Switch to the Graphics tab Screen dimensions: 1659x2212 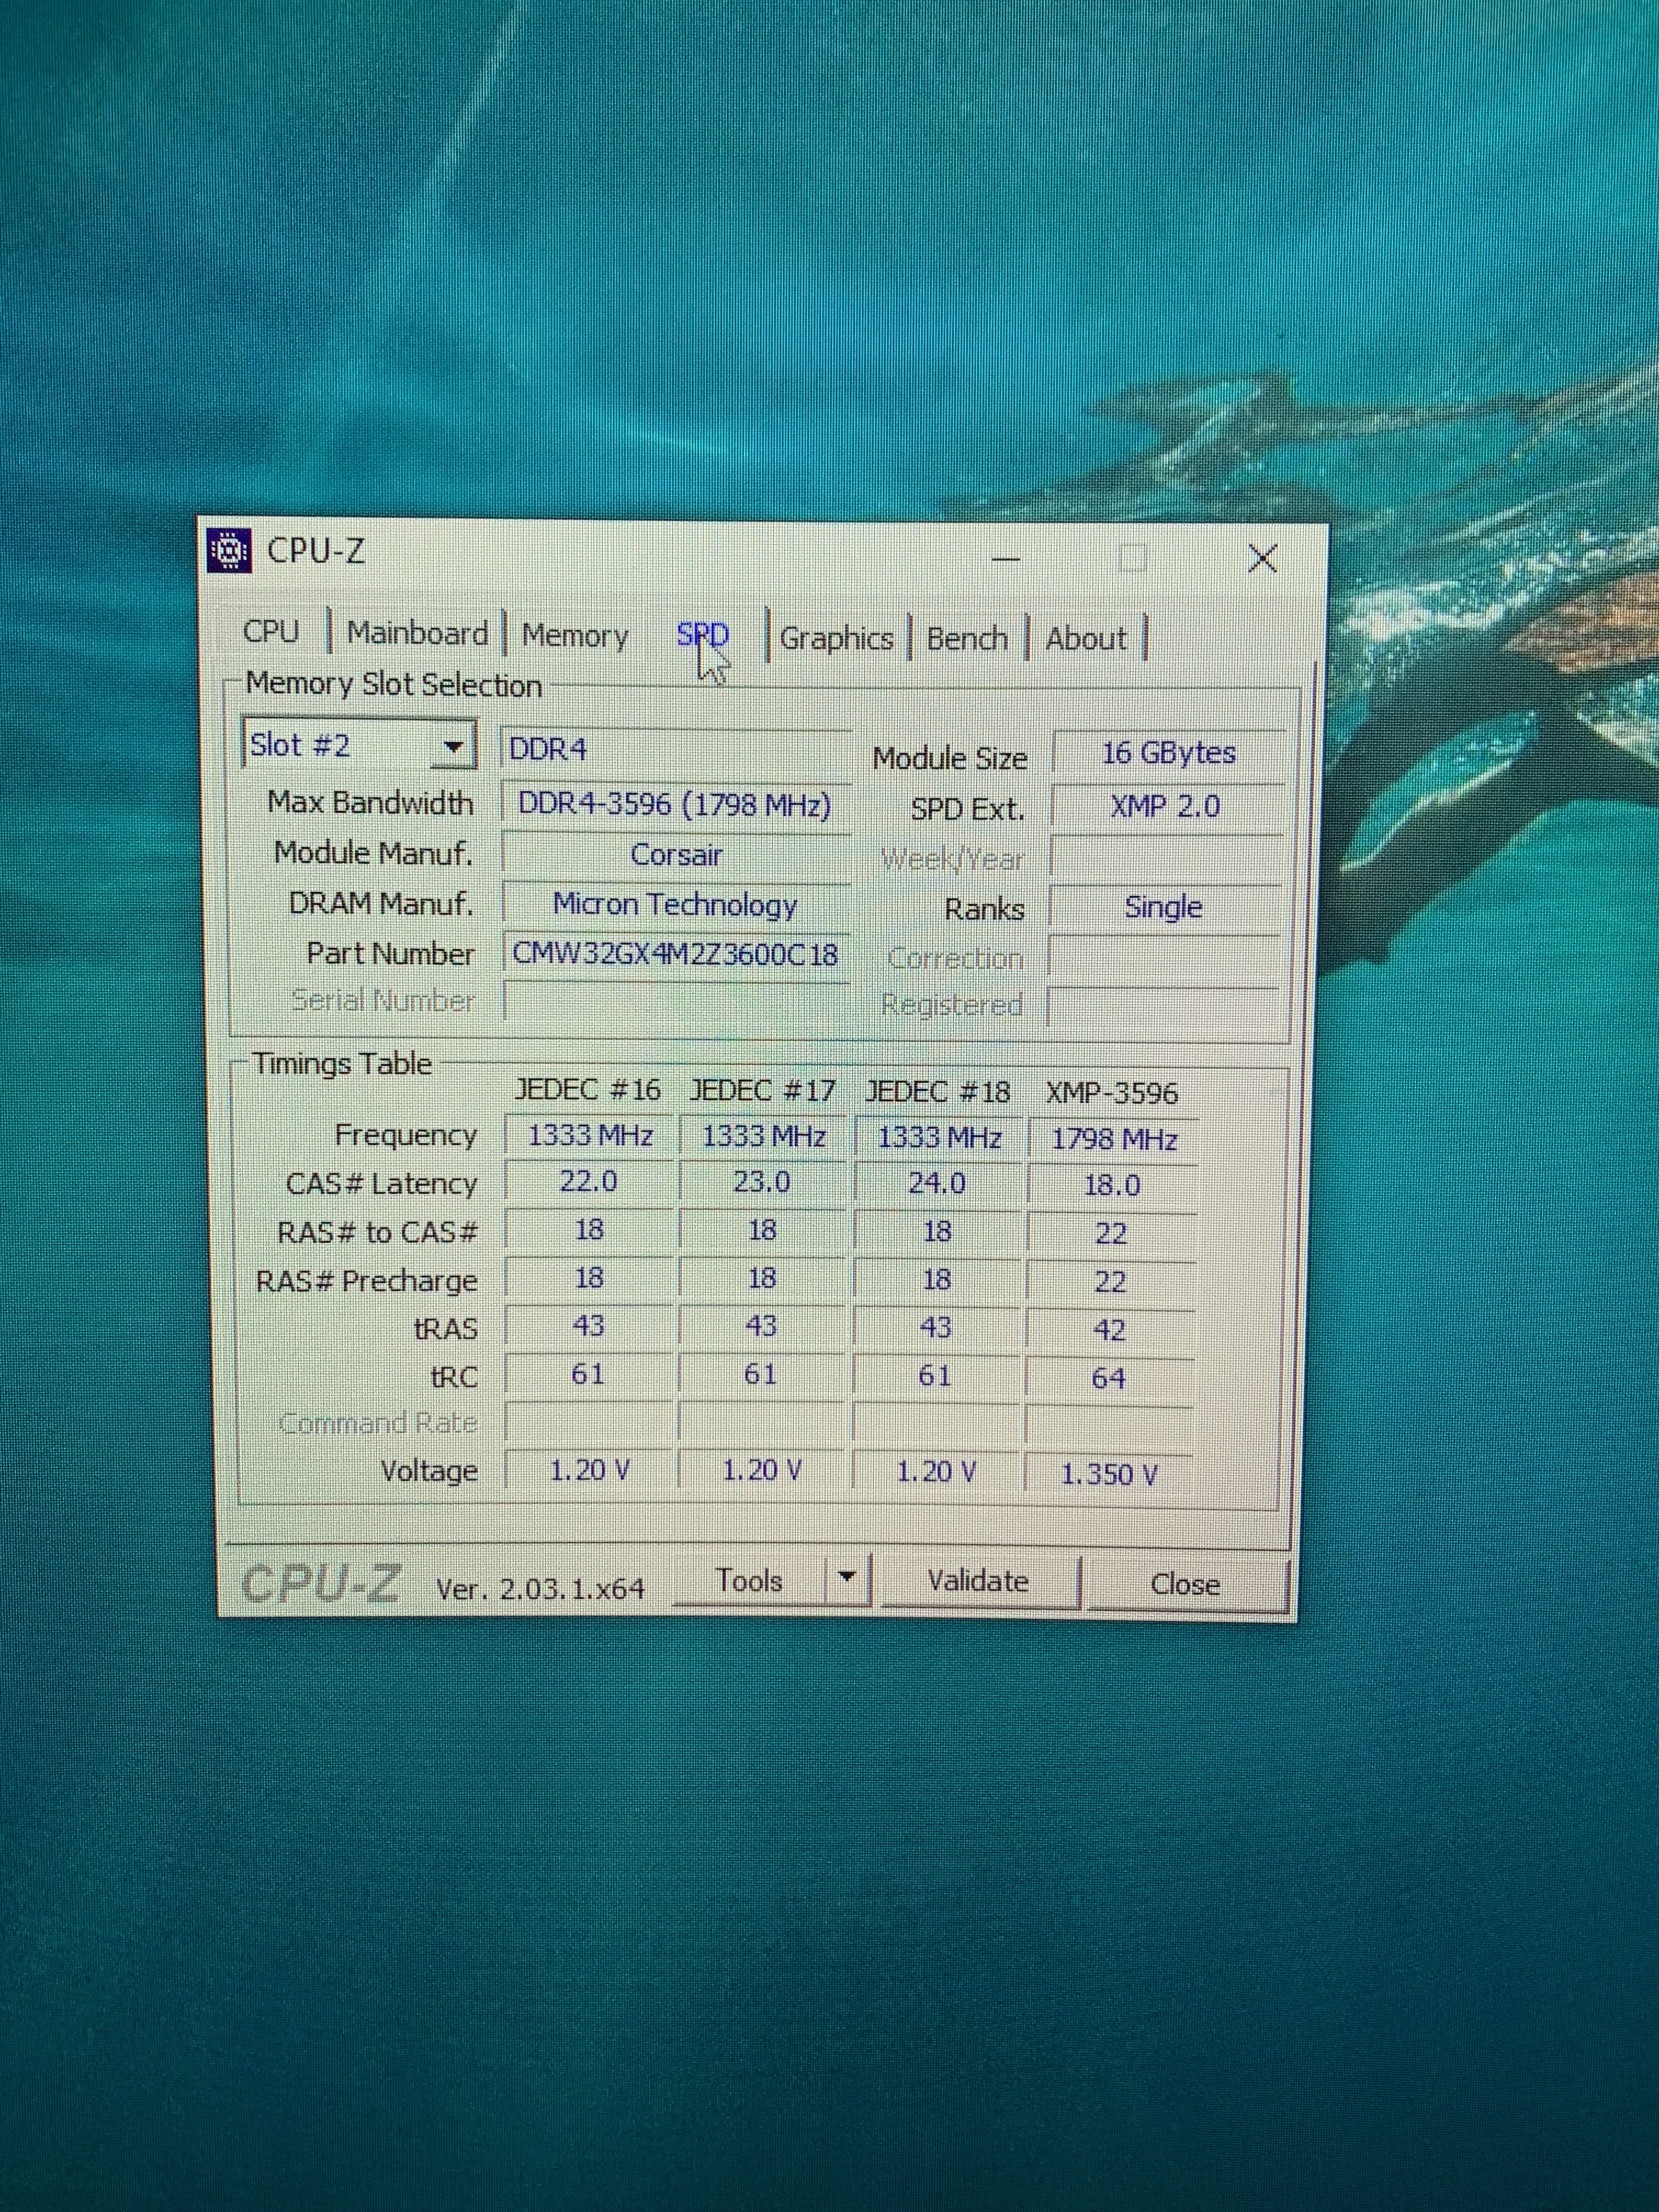[836, 638]
